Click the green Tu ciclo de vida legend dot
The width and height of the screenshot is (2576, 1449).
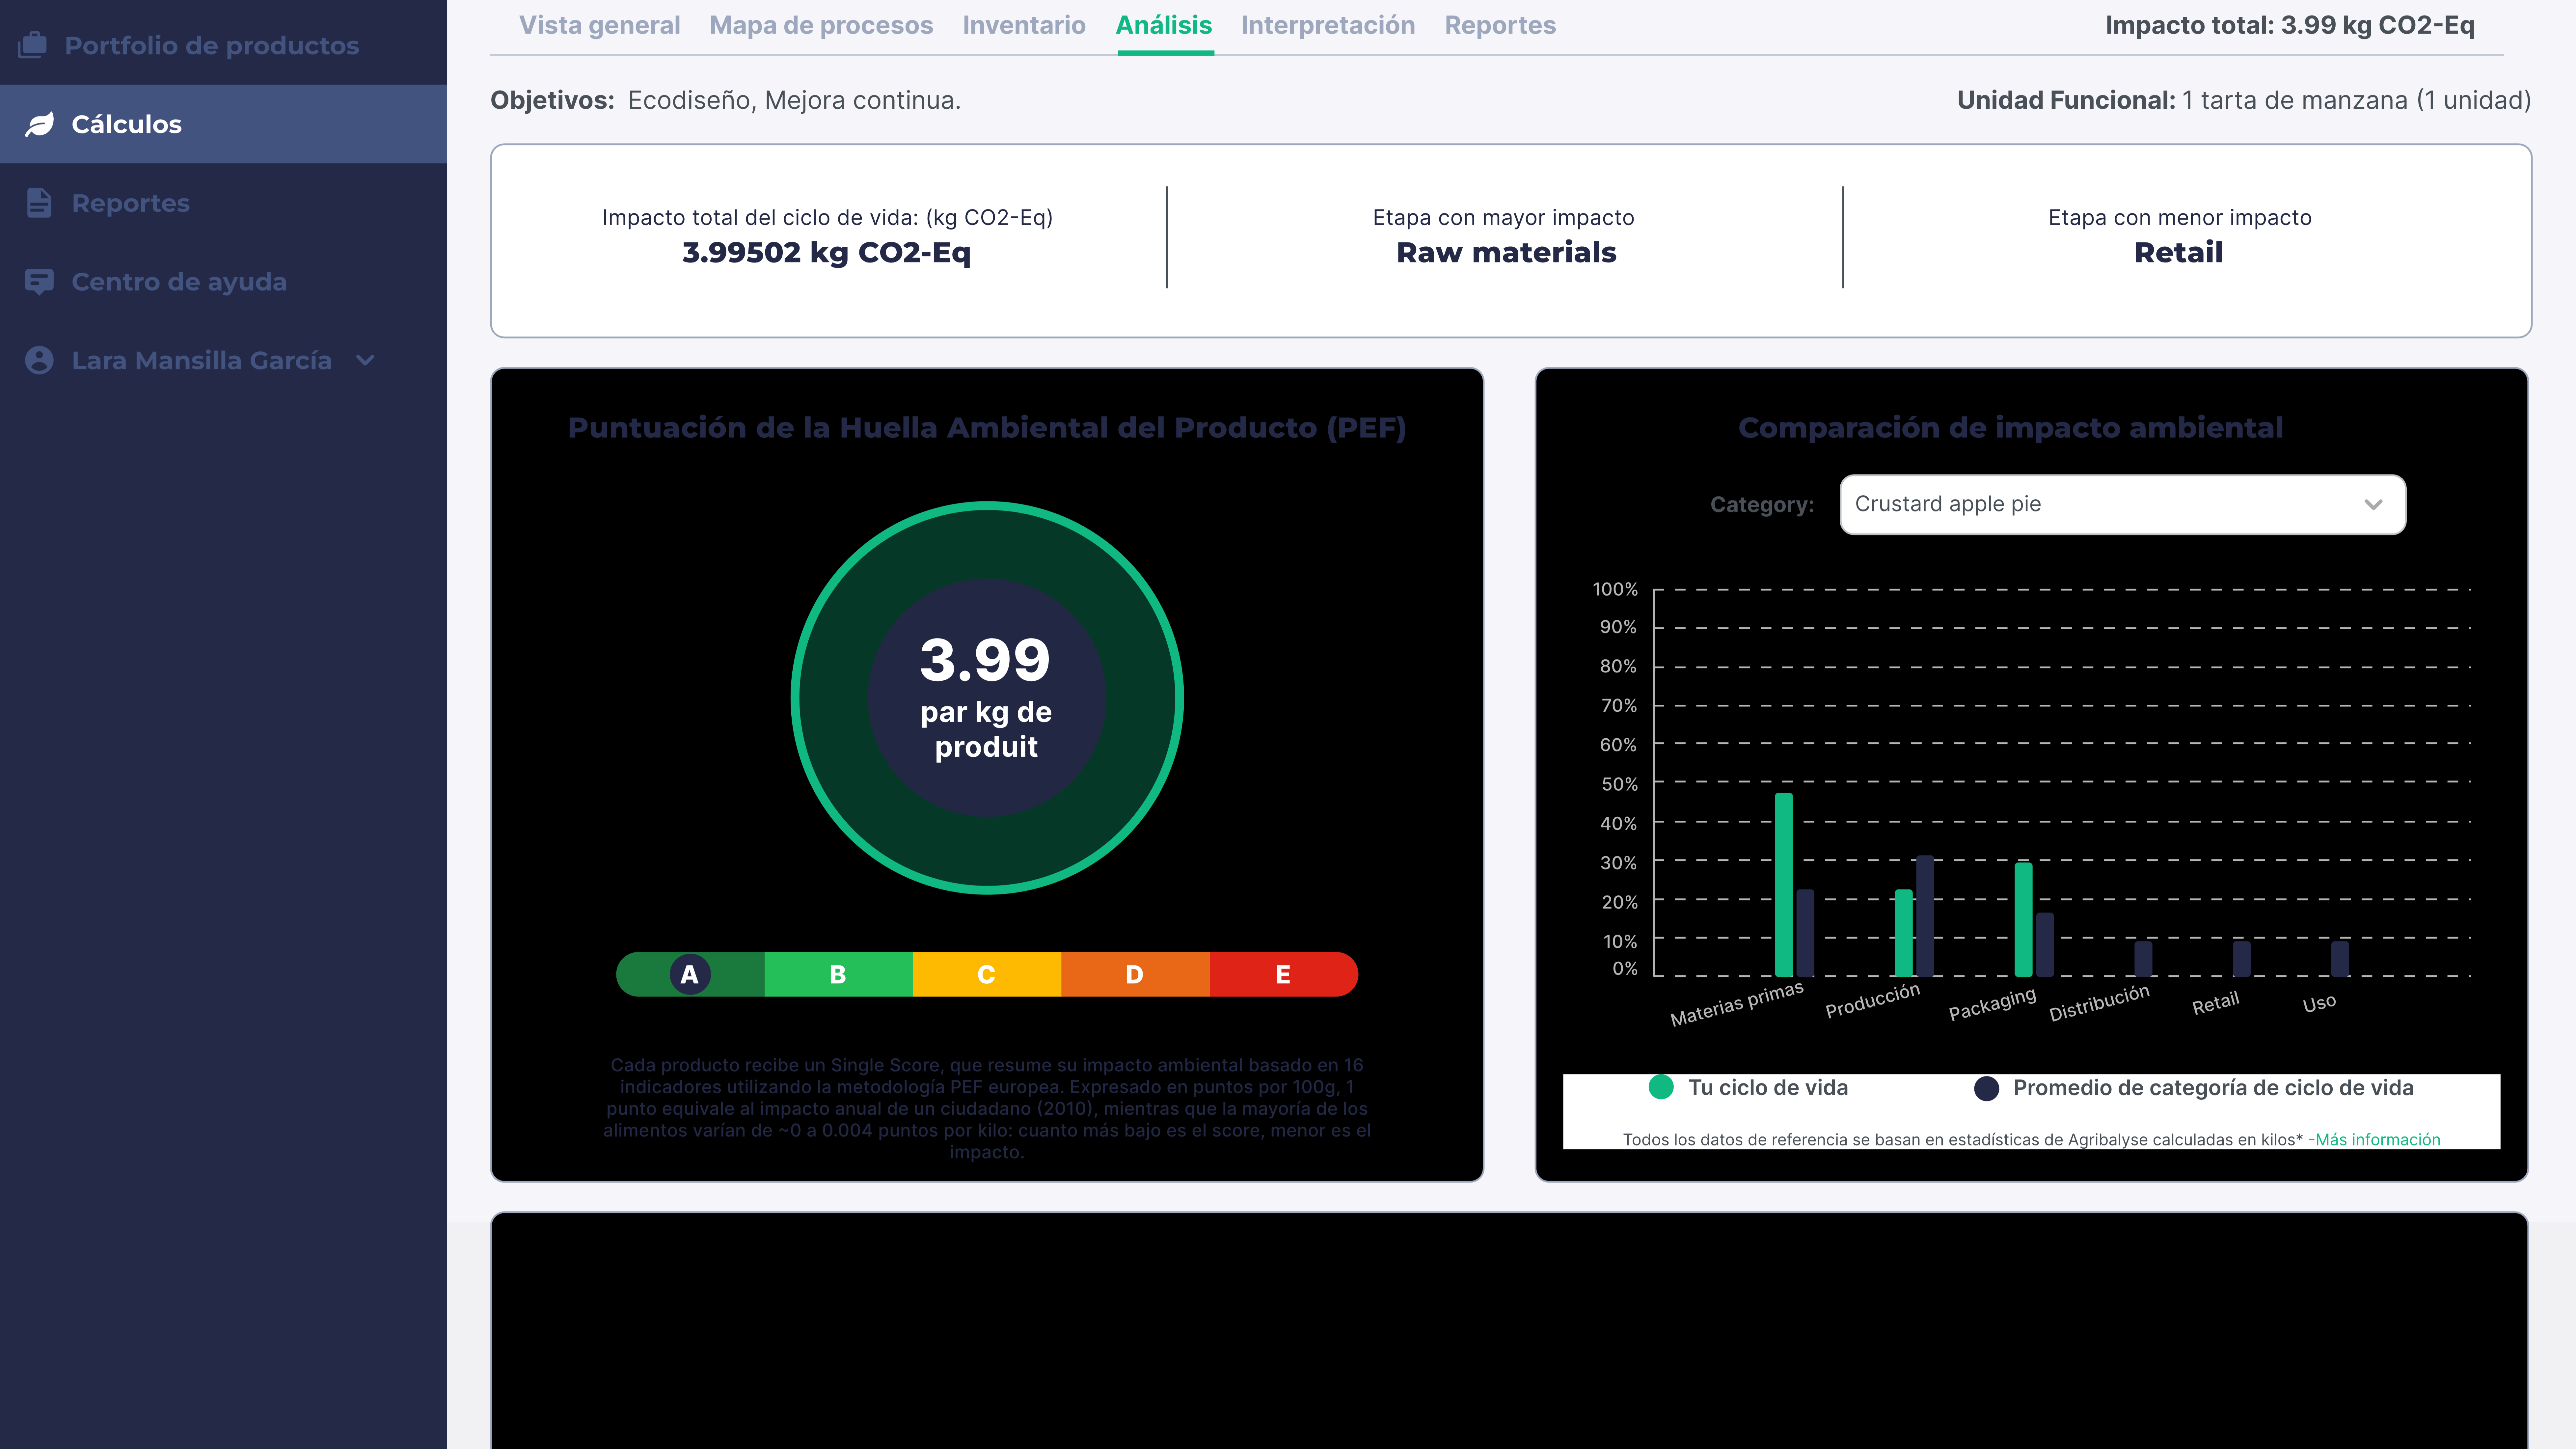(1661, 1087)
